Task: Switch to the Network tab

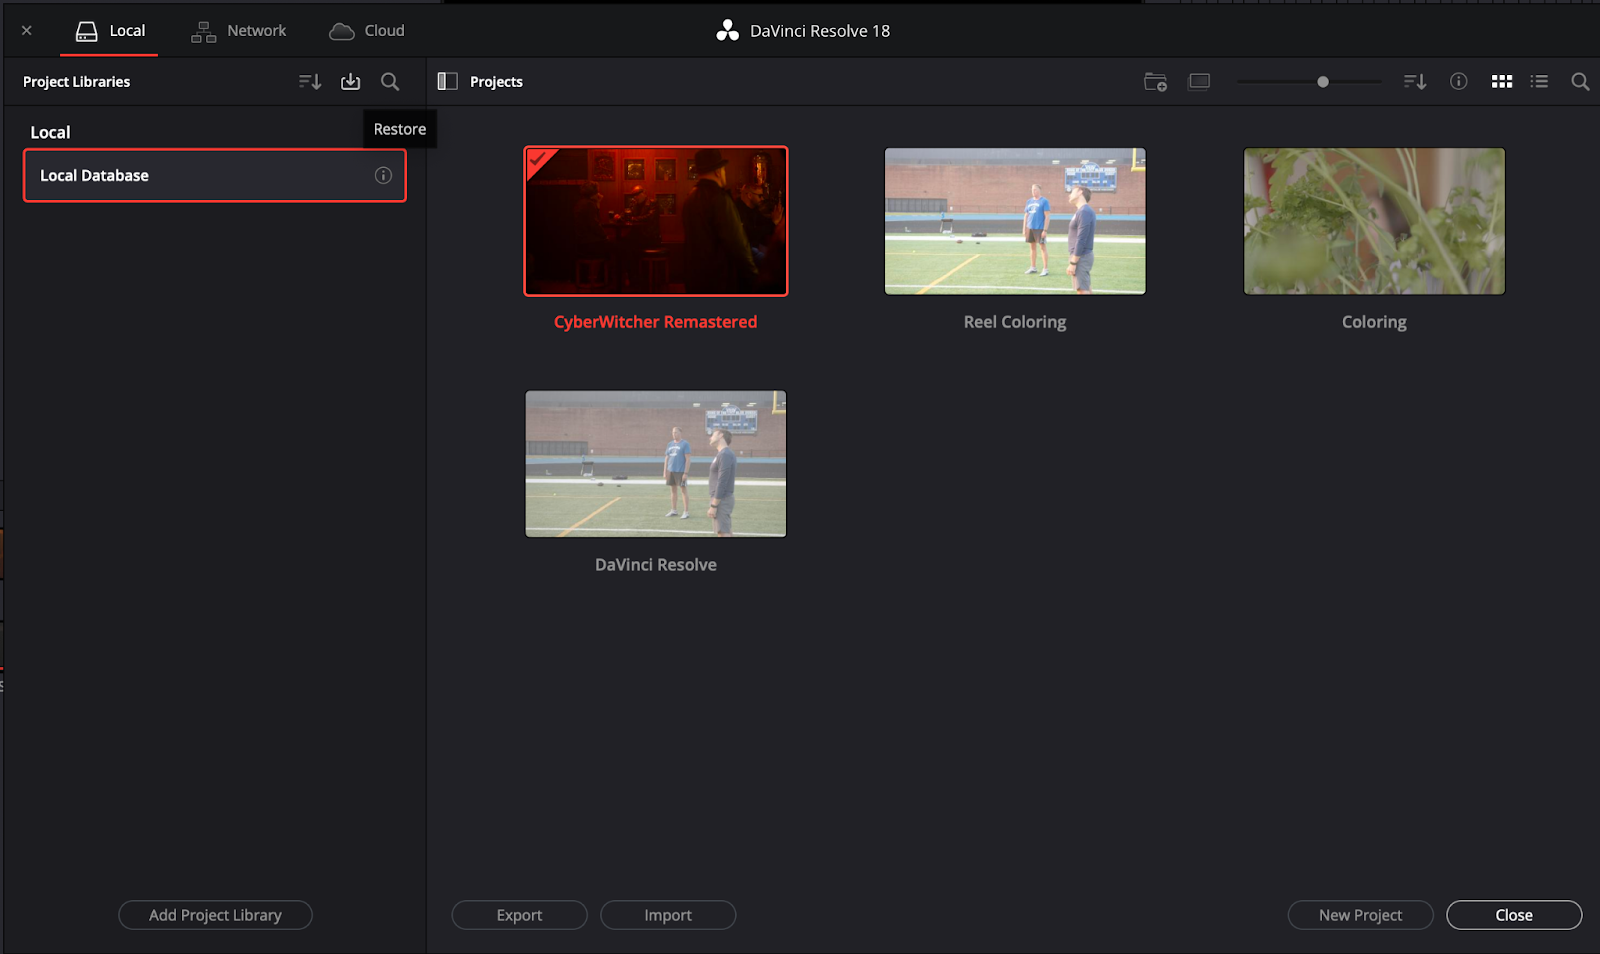Action: 238,30
